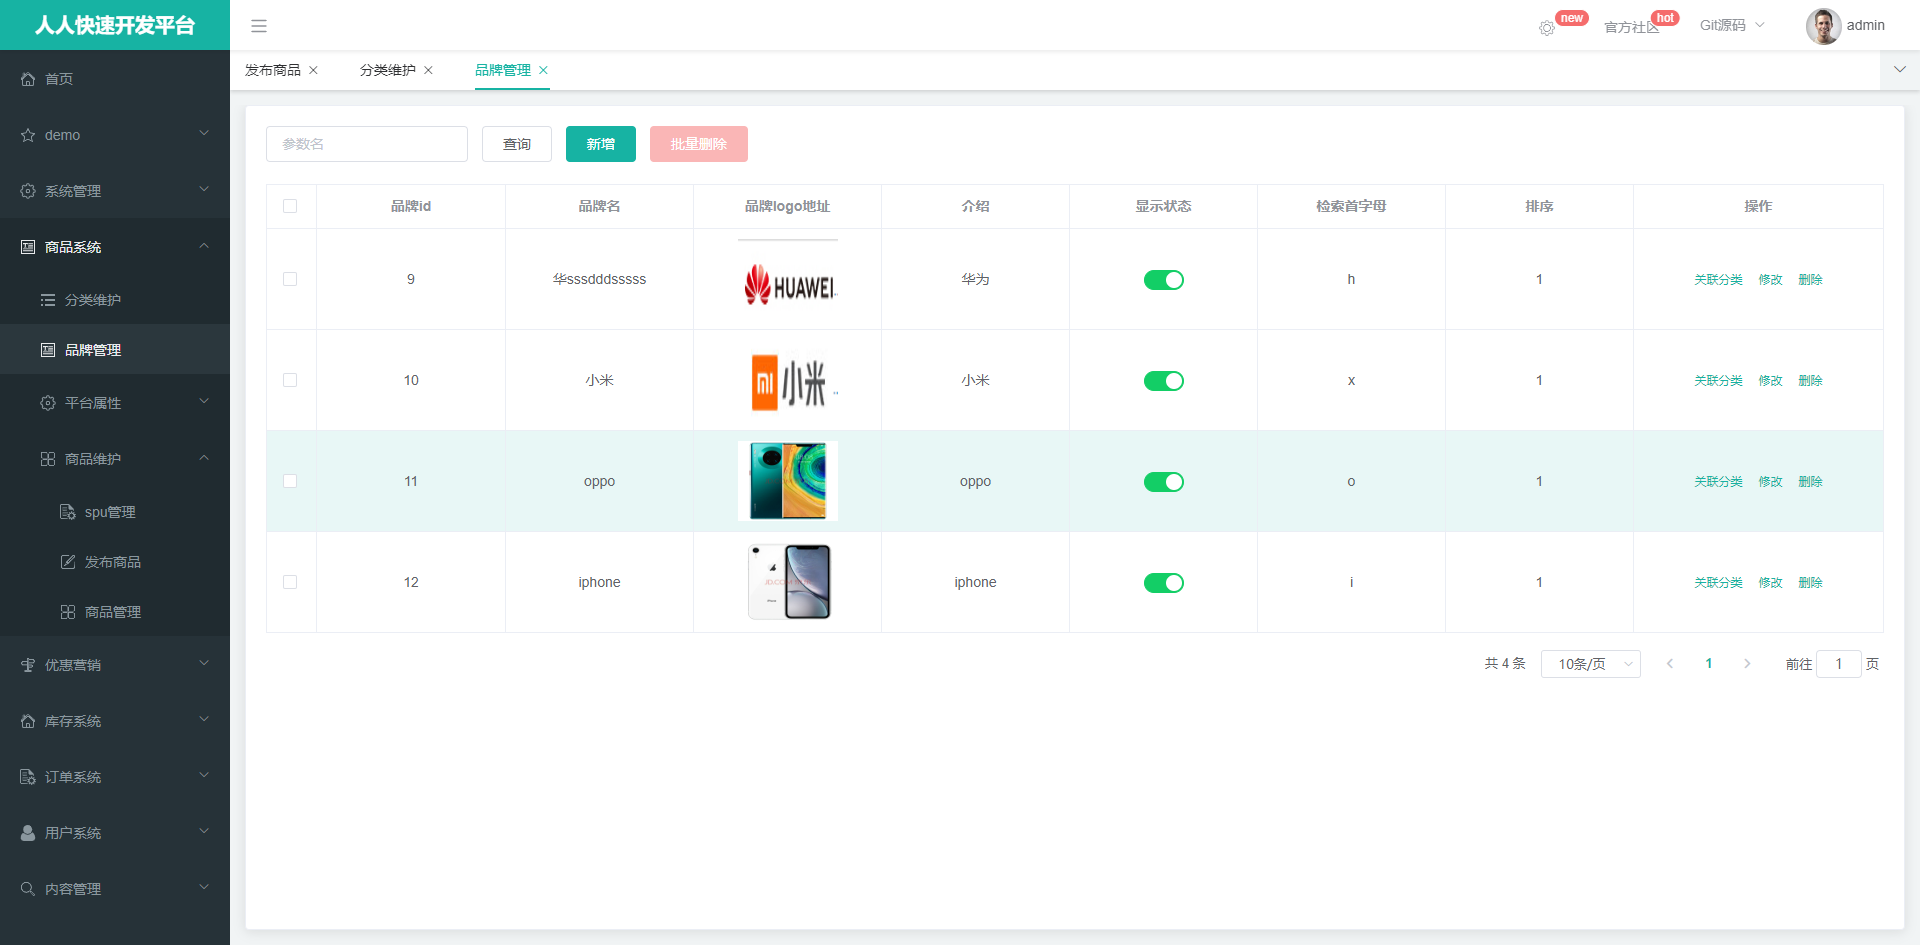Check the select-all checkbox in table header
This screenshot has width=1920, height=945.
[290, 206]
